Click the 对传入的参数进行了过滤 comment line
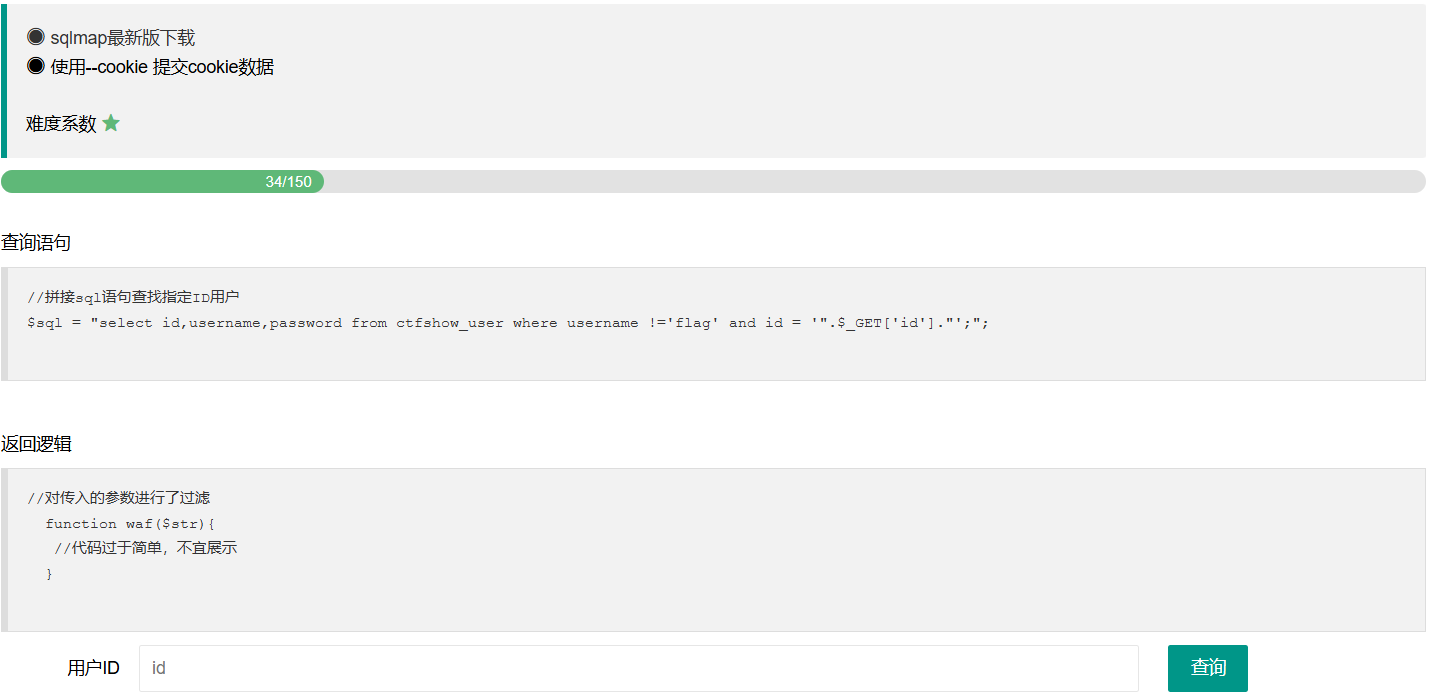The width and height of the screenshot is (1433, 696). (x=119, y=498)
